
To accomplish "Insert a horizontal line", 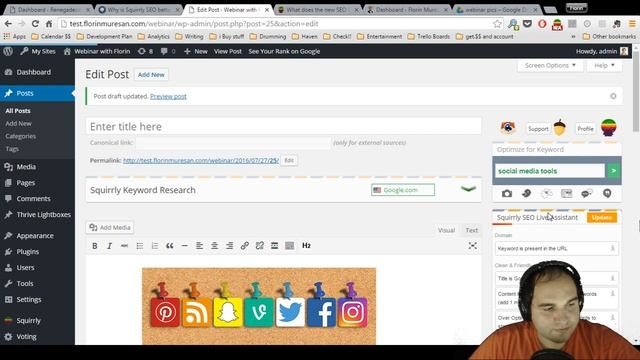I will 184,246.
